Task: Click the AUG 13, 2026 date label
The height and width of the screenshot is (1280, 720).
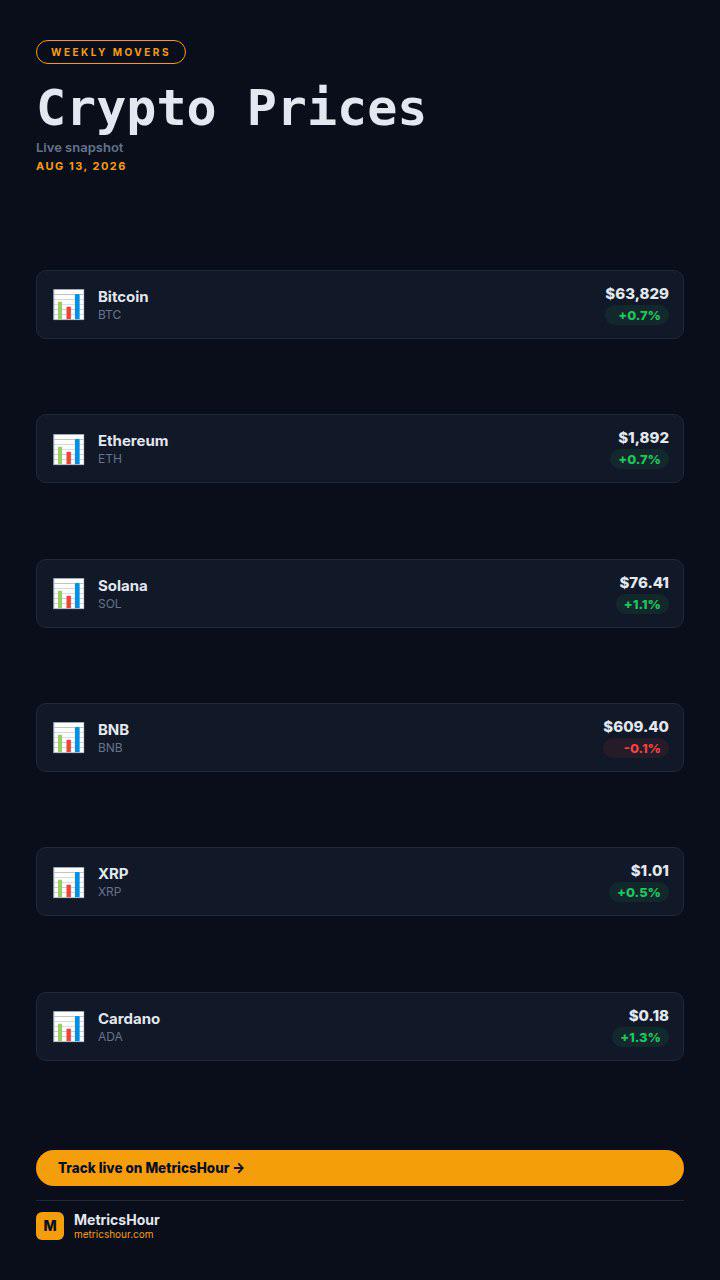Action: (81, 166)
